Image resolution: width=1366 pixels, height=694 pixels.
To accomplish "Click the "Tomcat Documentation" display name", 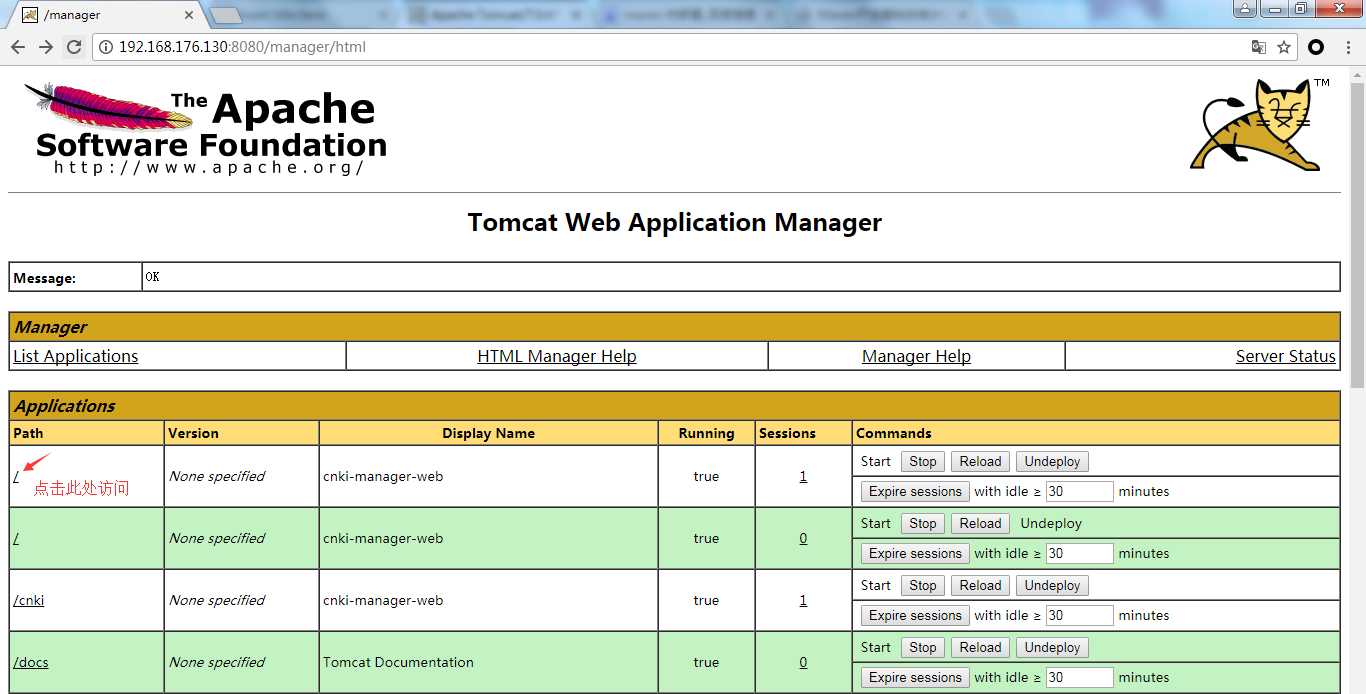I will point(398,662).
